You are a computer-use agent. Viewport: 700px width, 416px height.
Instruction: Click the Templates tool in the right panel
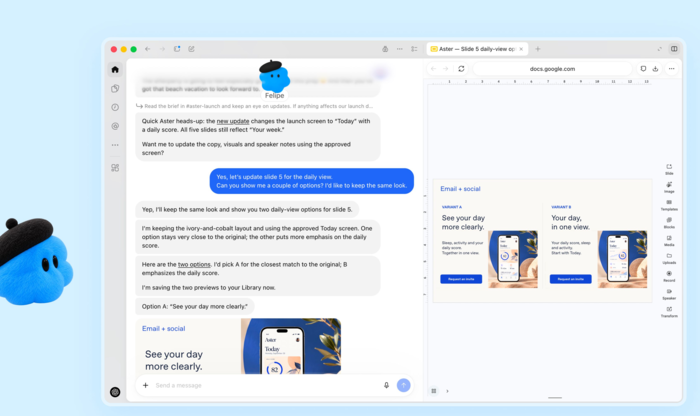coord(669,205)
